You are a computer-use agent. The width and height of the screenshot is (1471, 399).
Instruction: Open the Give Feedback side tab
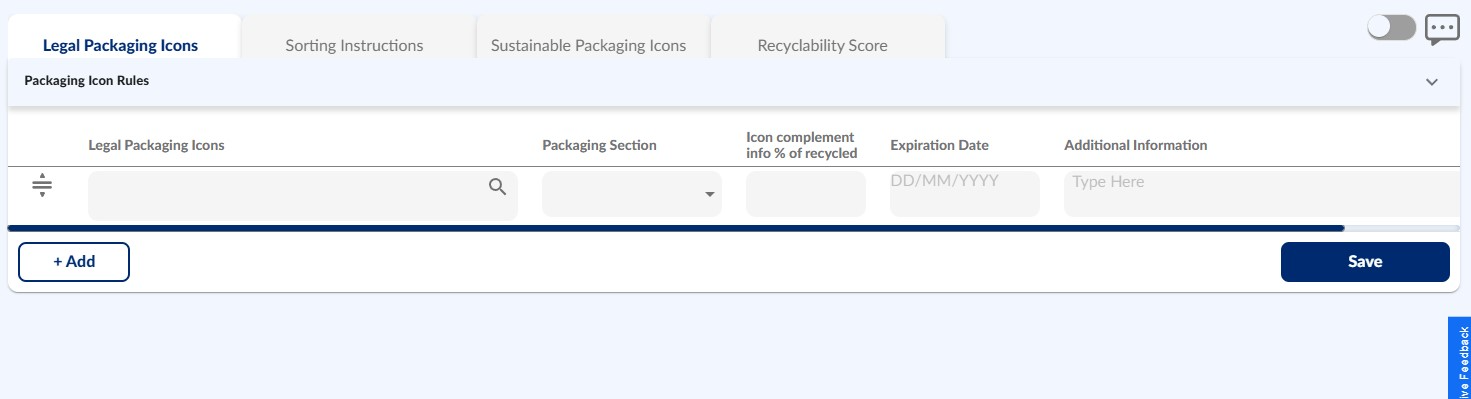click(1460, 358)
